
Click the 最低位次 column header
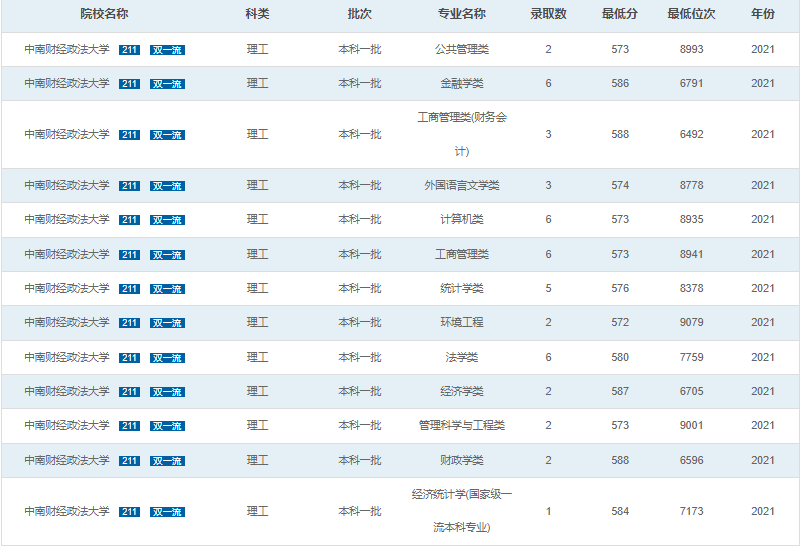[x=692, y=14]
